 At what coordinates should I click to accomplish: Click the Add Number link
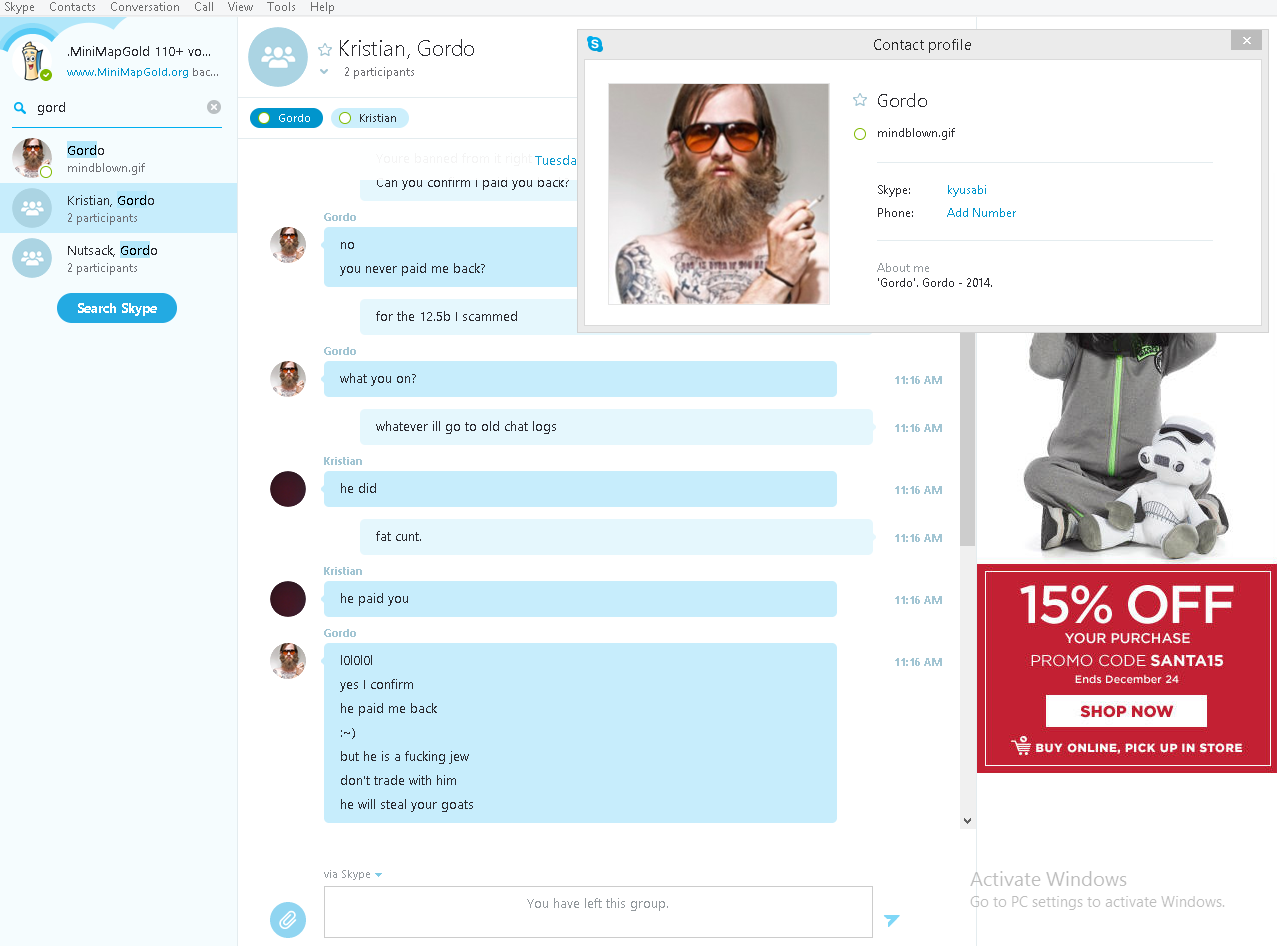click(x=981, y=213)
